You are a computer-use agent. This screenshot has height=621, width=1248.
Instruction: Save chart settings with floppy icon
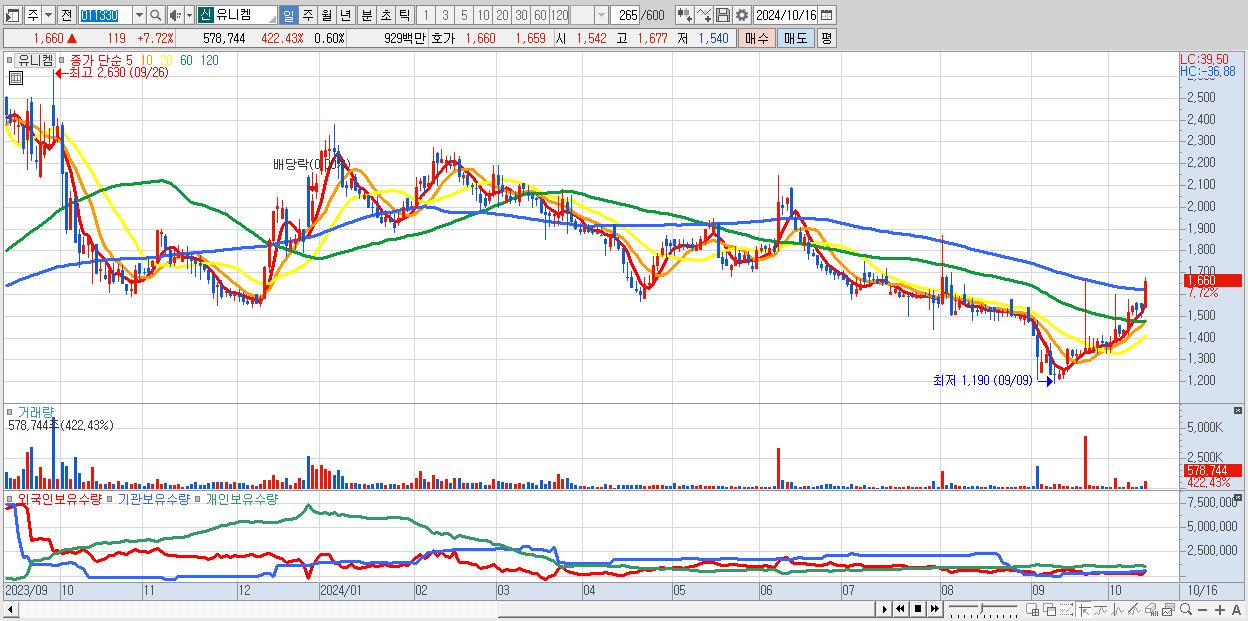coord(723,15)
